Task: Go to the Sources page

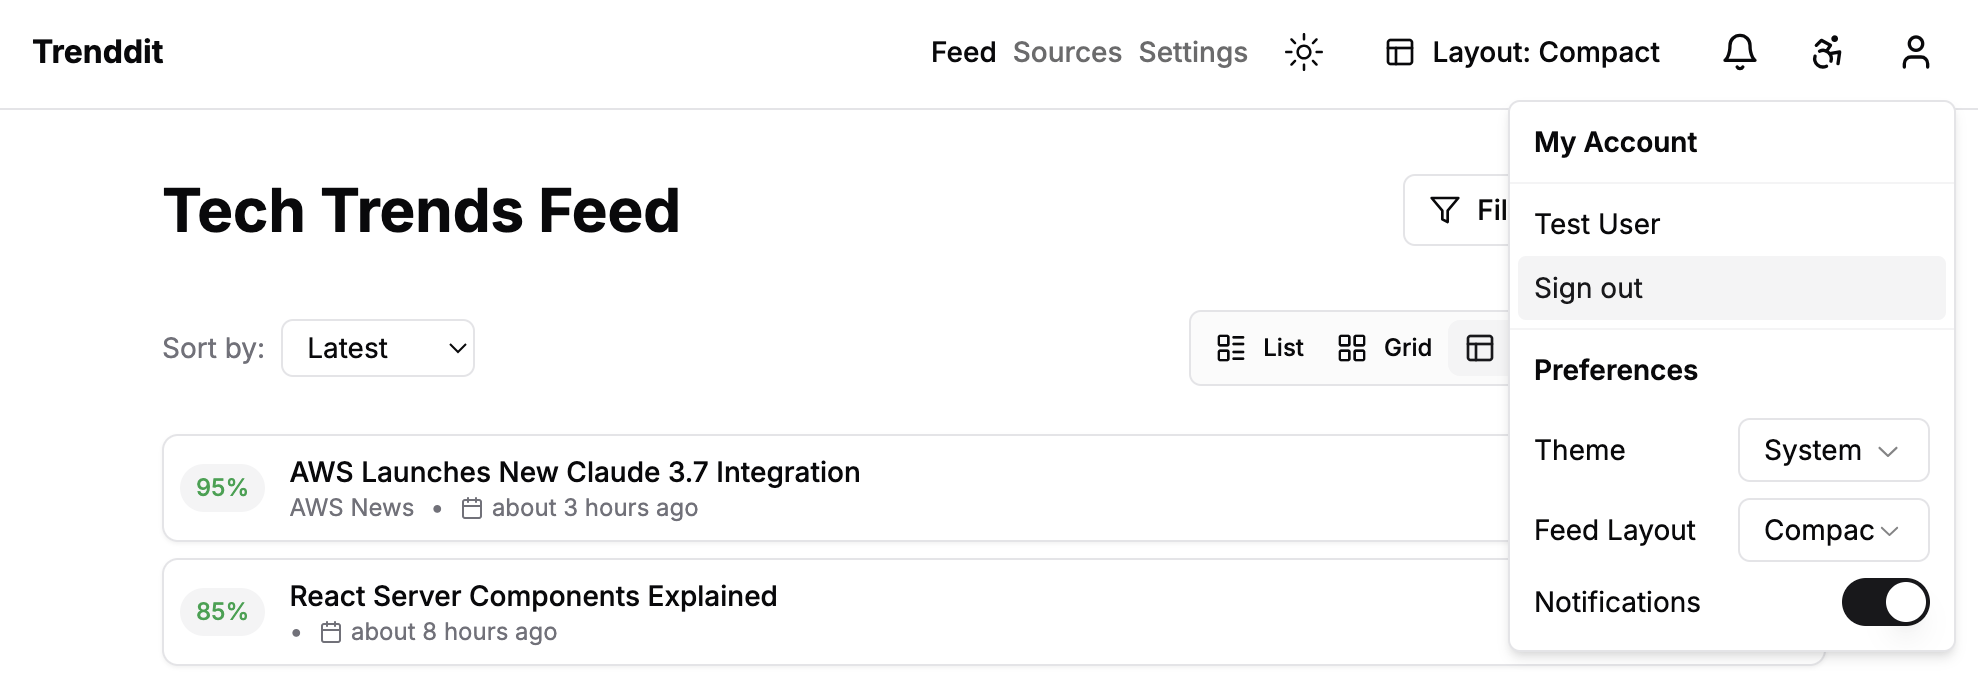Action: coord(1067,52)
